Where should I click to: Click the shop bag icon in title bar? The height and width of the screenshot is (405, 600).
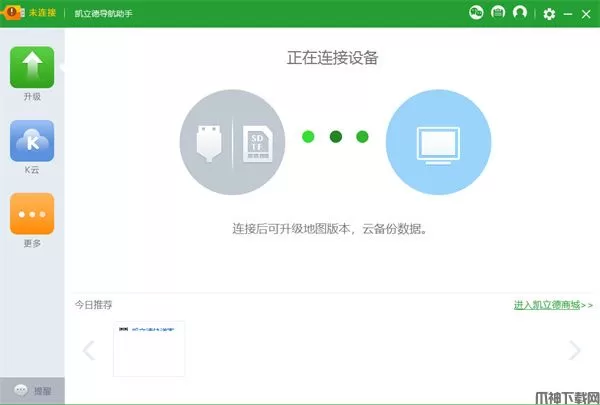coord(498,13)
